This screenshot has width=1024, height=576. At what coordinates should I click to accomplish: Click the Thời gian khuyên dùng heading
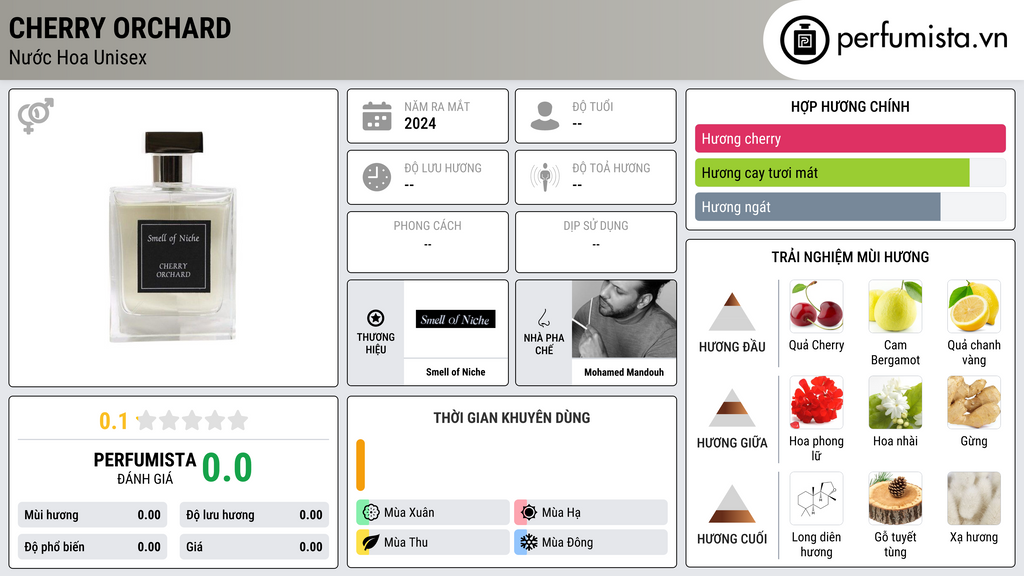tap(511, 418)
